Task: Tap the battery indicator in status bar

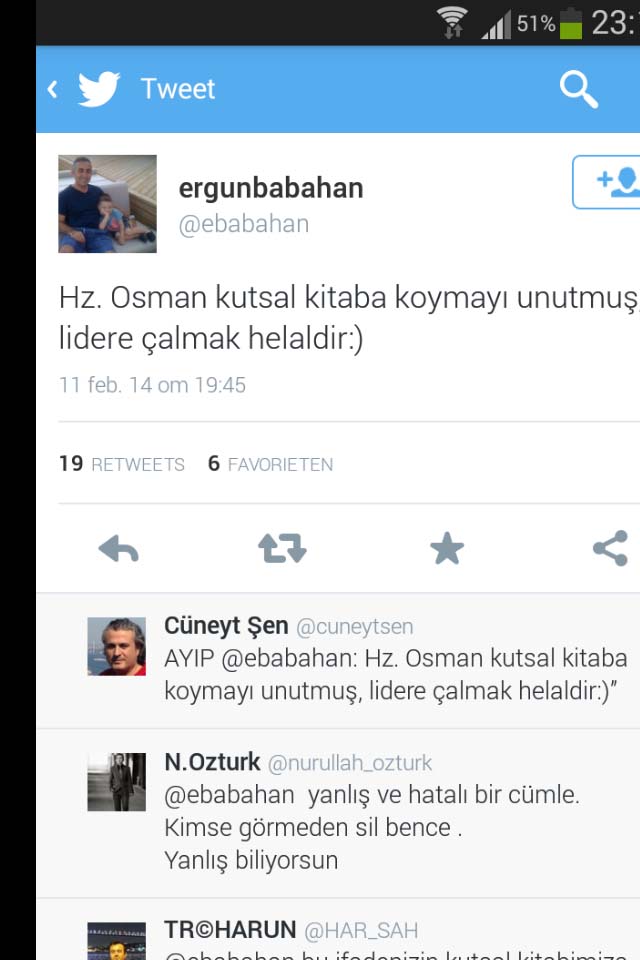Action: point(570,23)
